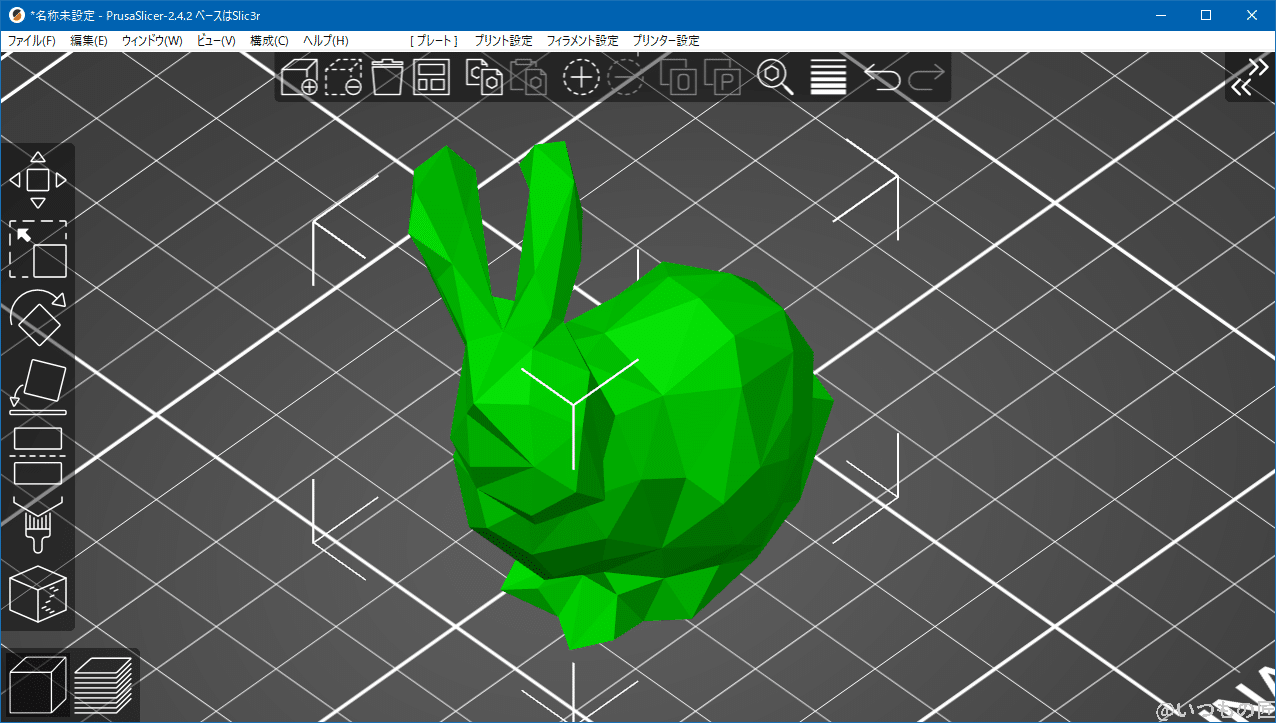Activate the Place on face tool
Screen dimensions: 1276x723
tap(38, 385)
